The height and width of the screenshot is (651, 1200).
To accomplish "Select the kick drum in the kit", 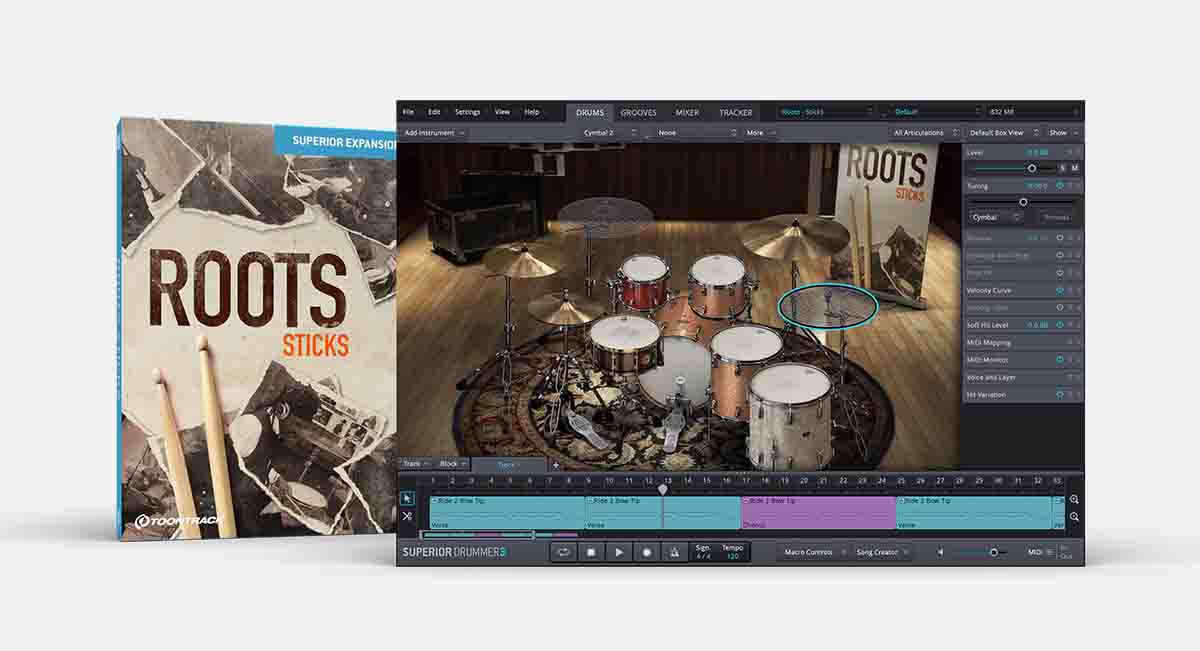I will (675, 372).
